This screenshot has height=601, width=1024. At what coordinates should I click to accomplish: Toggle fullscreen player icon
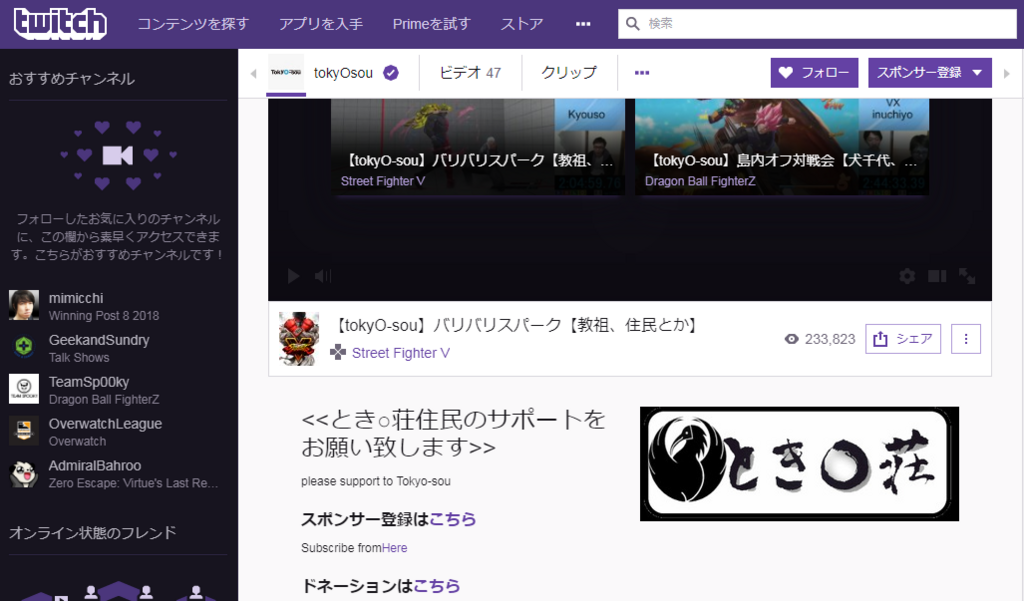click(x=967, y=276)
